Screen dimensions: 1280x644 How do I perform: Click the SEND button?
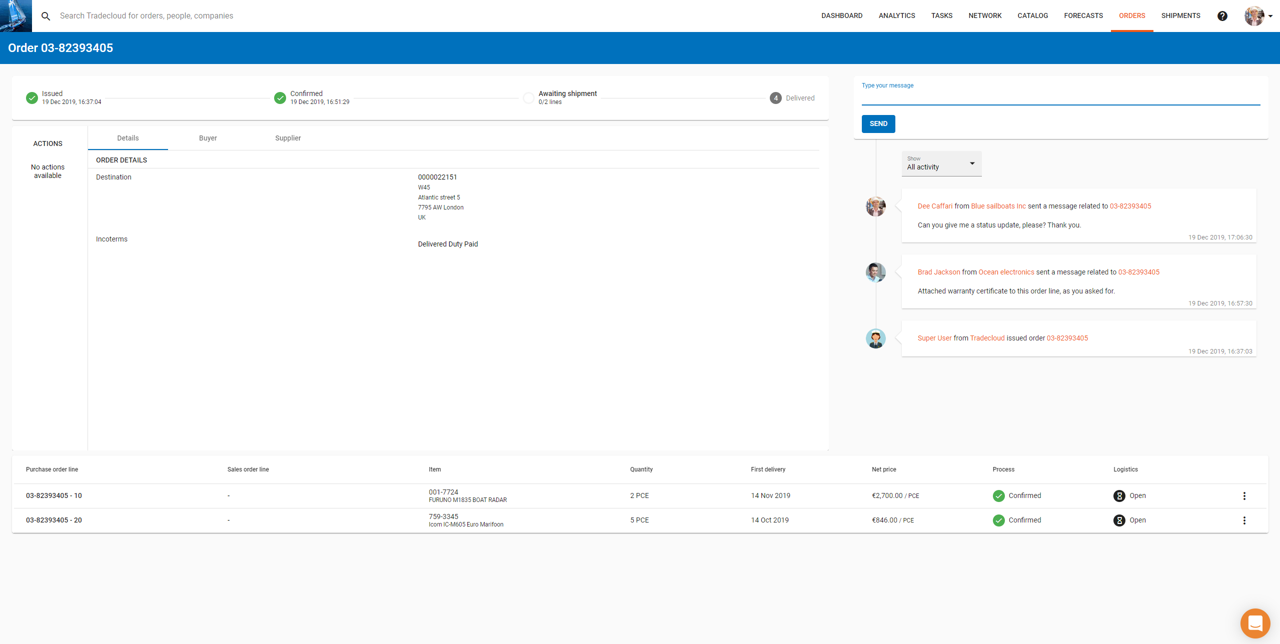(x=878, y=124)
